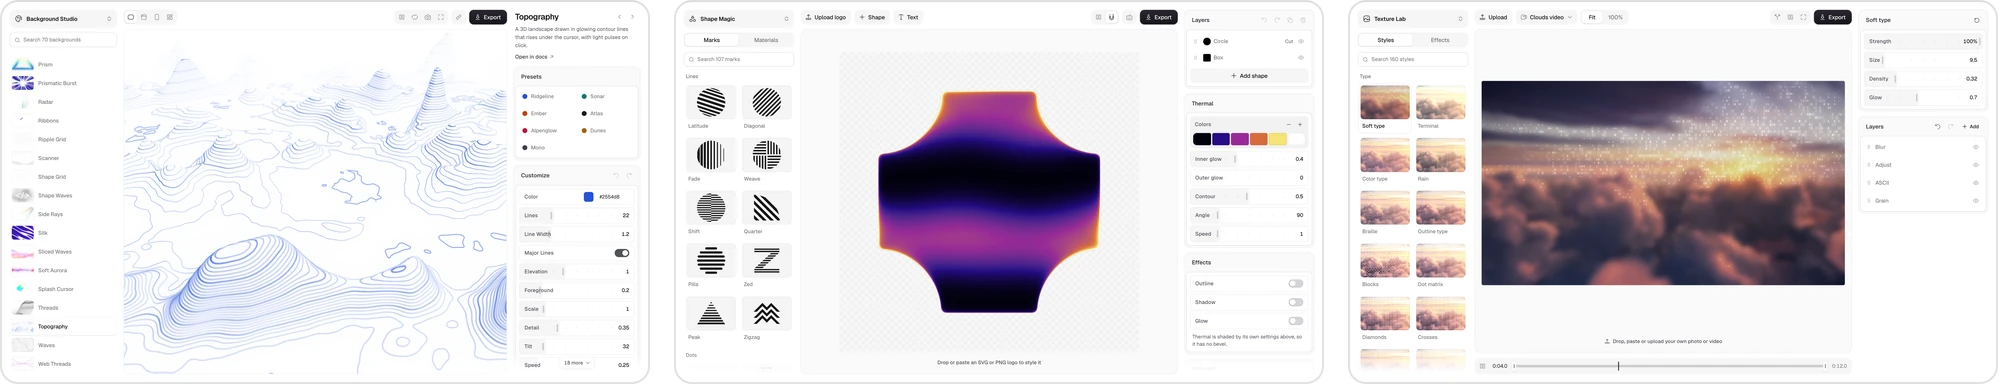
Task: Remove a color with minus in Thermal Colors
Action: pos(1288,125)
